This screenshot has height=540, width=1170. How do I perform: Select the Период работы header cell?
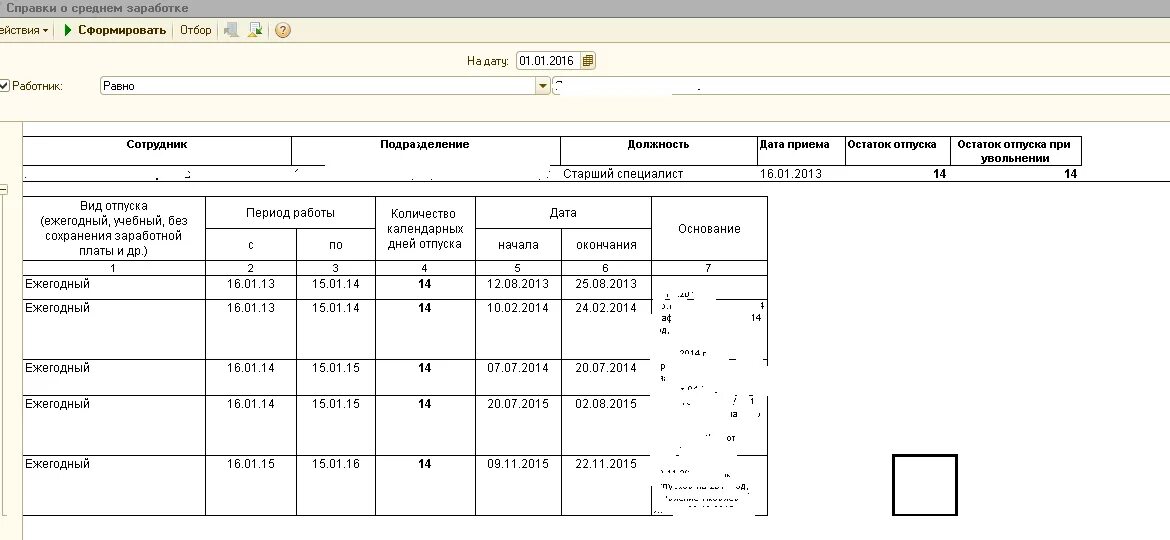click(290, 213)
